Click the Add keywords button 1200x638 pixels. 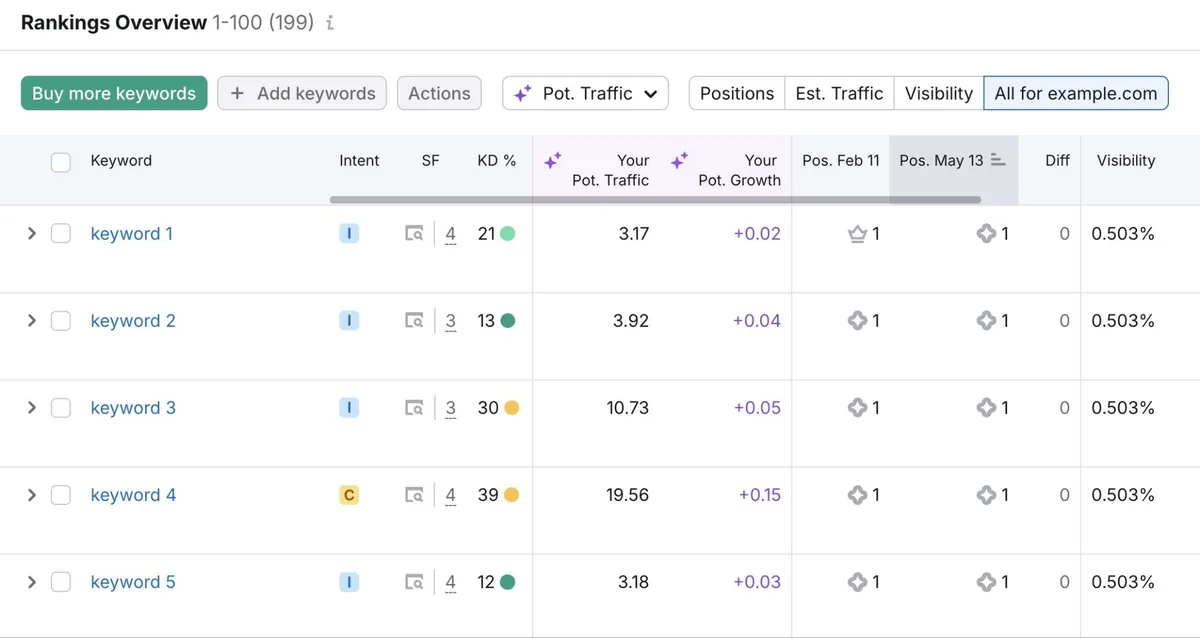tap(303, 93)
